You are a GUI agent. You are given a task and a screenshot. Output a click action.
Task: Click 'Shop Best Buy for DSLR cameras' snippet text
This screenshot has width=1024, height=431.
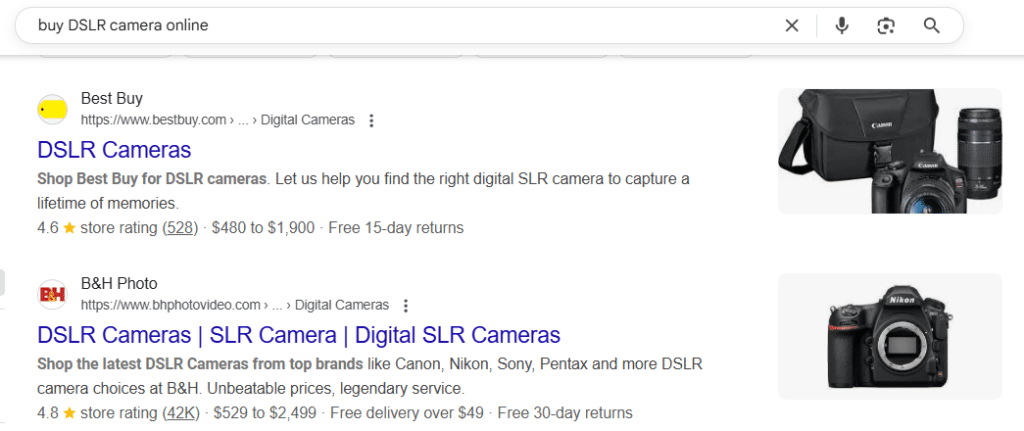click(152, 179)
